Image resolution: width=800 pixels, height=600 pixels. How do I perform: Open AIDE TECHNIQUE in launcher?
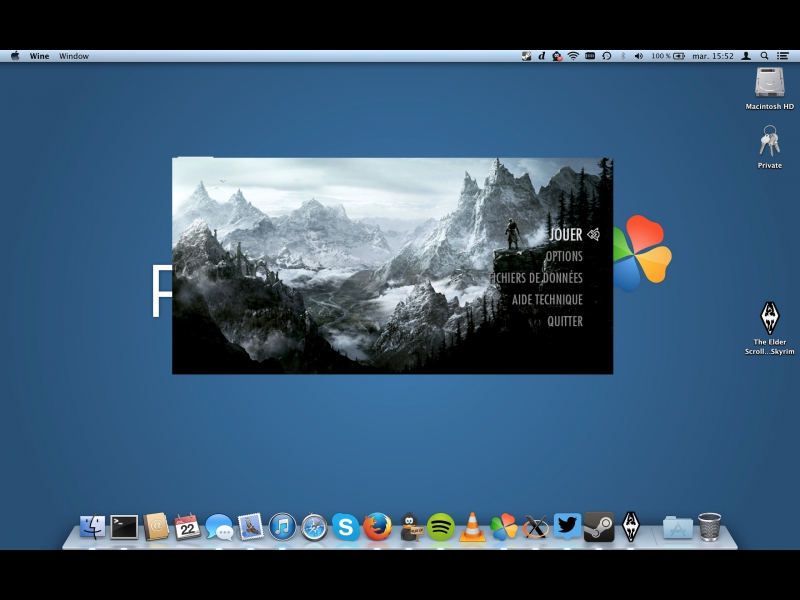click(x=547, y=300)
